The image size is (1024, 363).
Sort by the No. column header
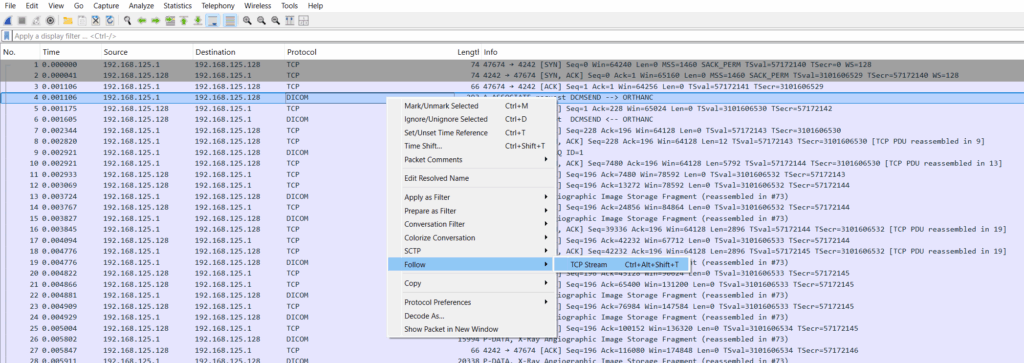[20, 52]
